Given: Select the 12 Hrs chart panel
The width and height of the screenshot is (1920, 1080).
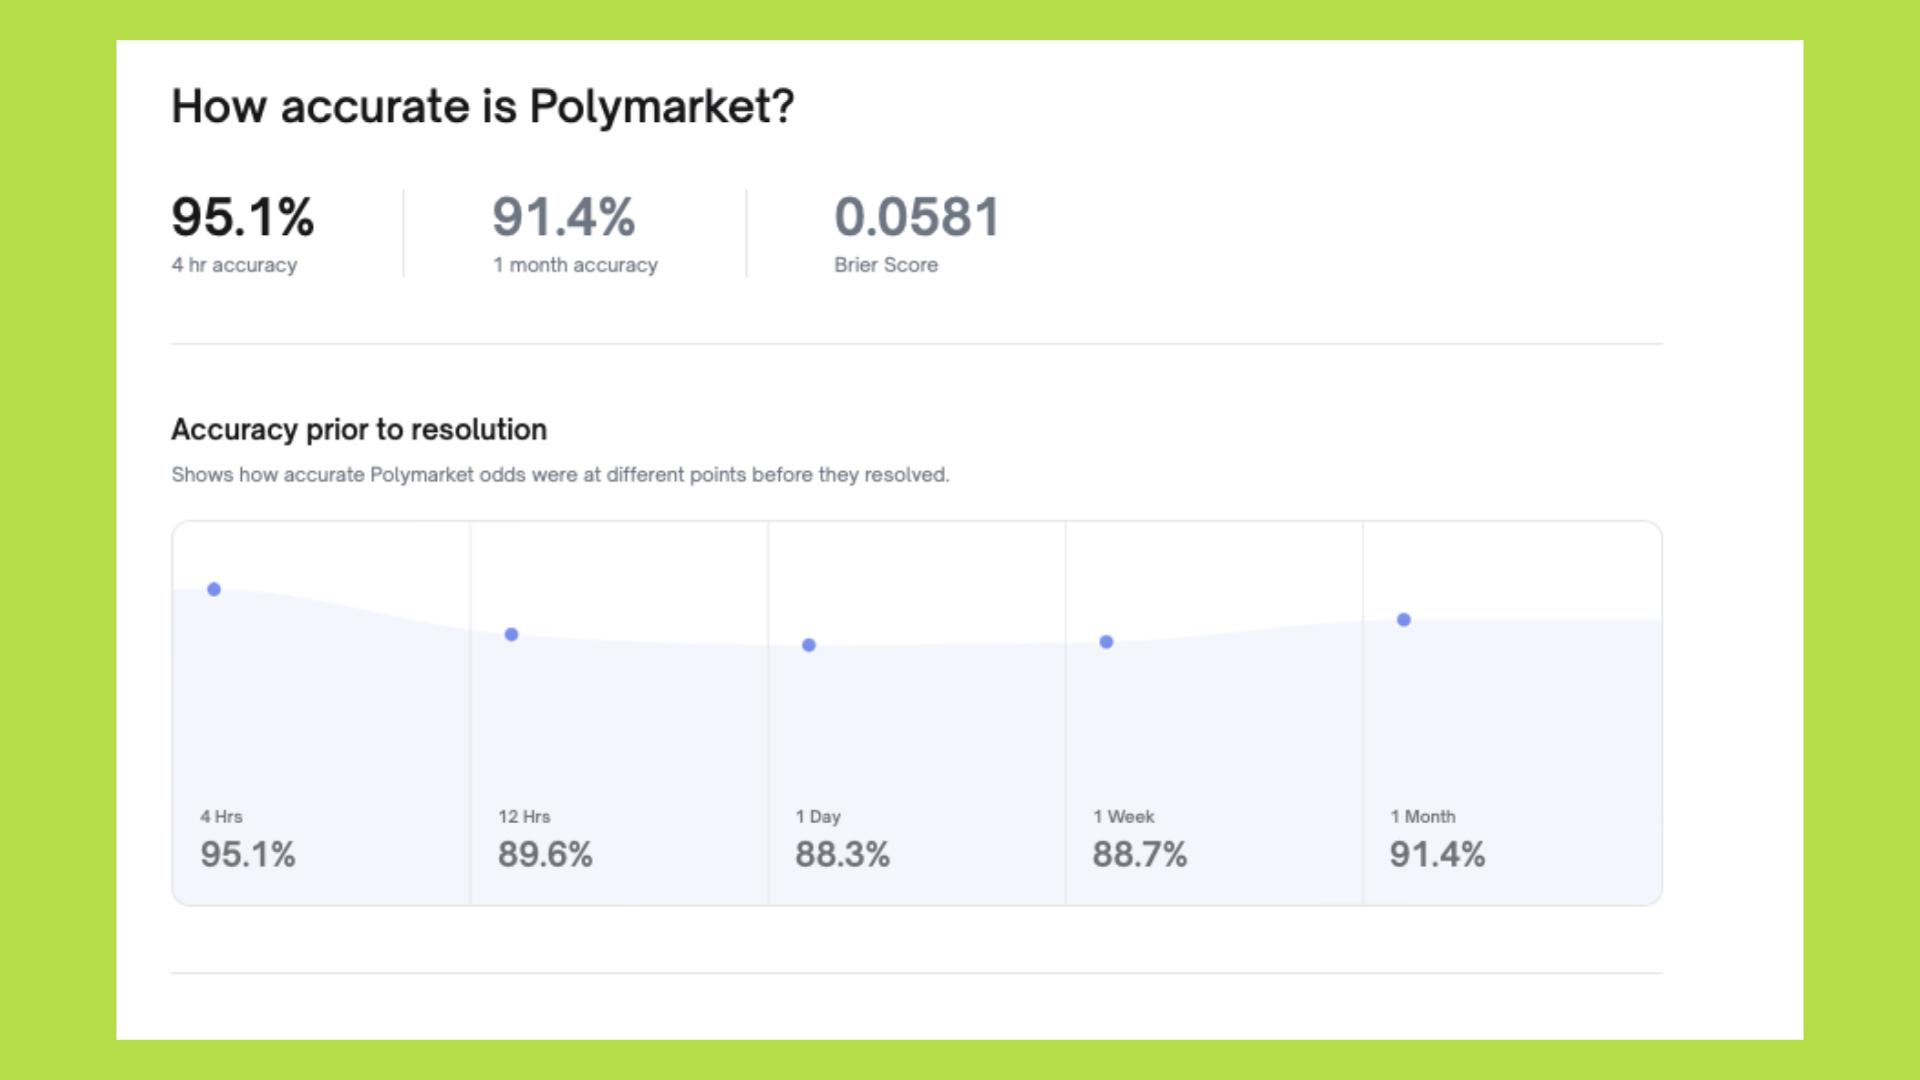Looking at the screenshot, I should point(618,710).
